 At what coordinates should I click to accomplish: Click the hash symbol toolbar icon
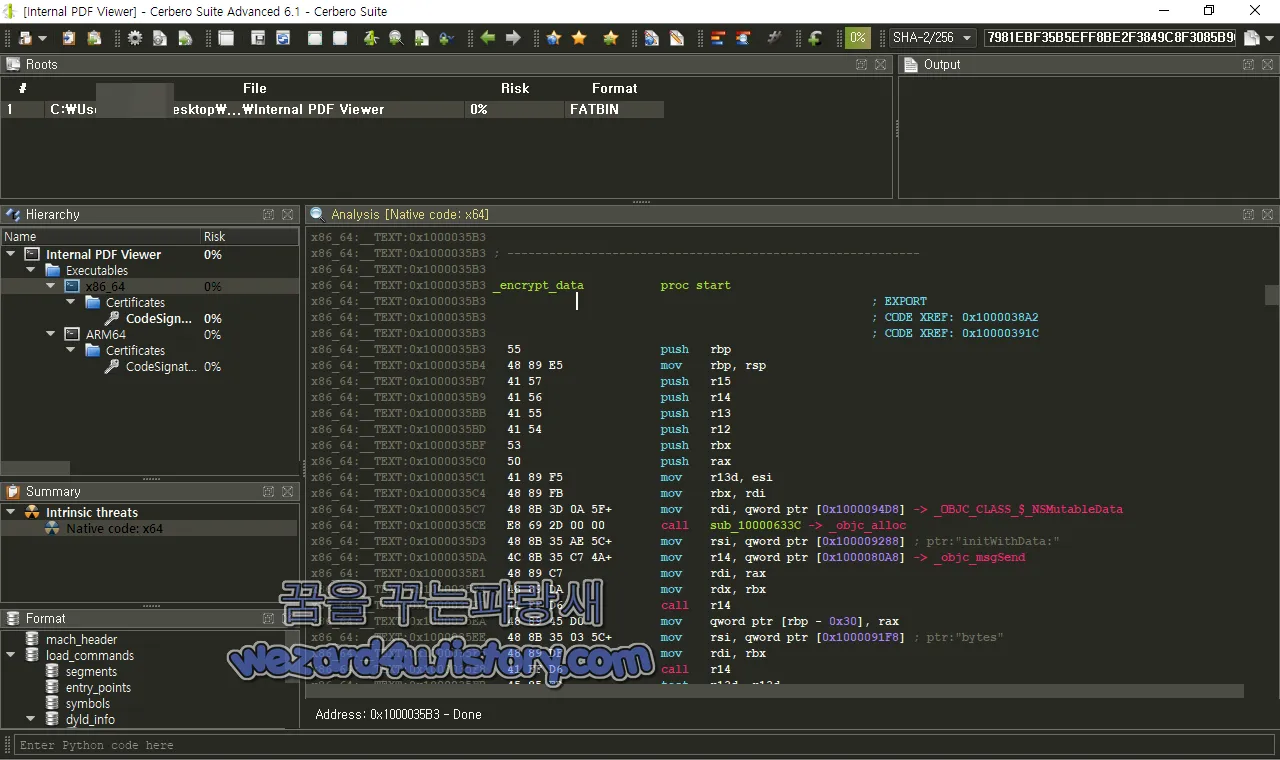point(774,38)
